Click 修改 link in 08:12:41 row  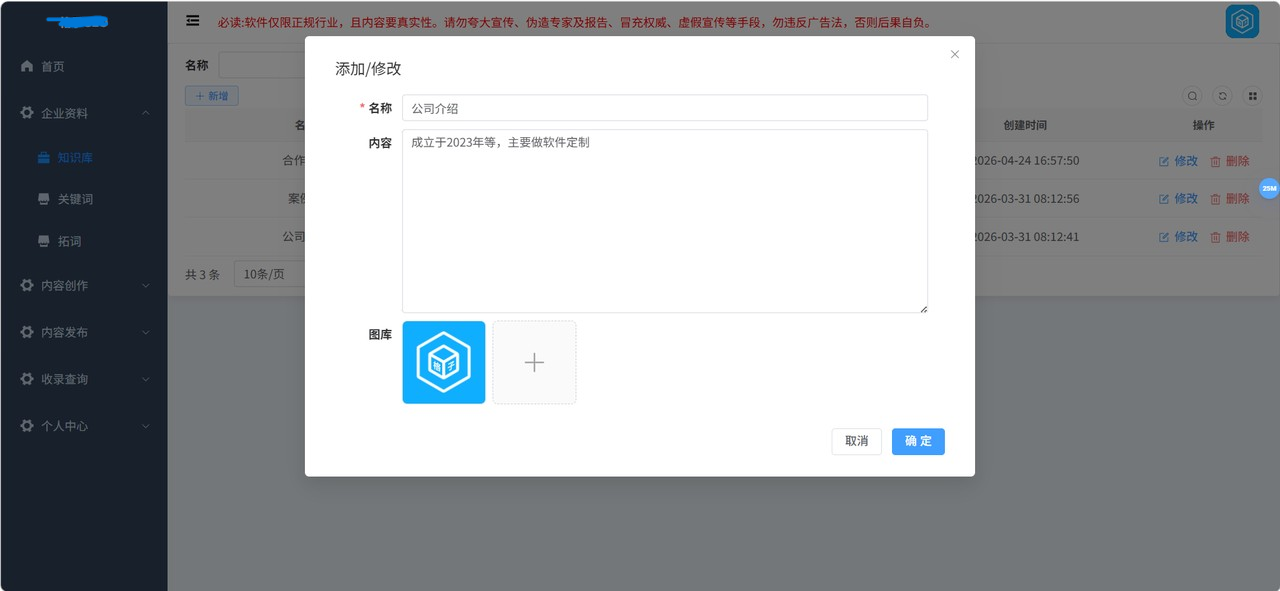point(1186,237)
